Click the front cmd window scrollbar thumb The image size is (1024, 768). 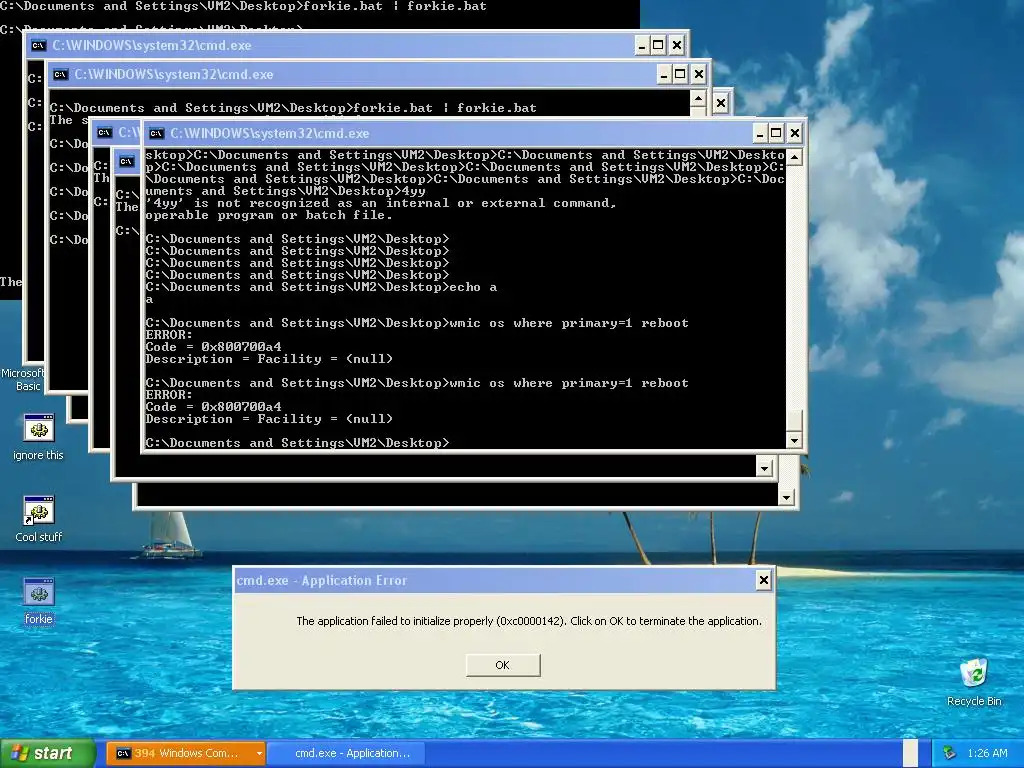click(794, 420)
